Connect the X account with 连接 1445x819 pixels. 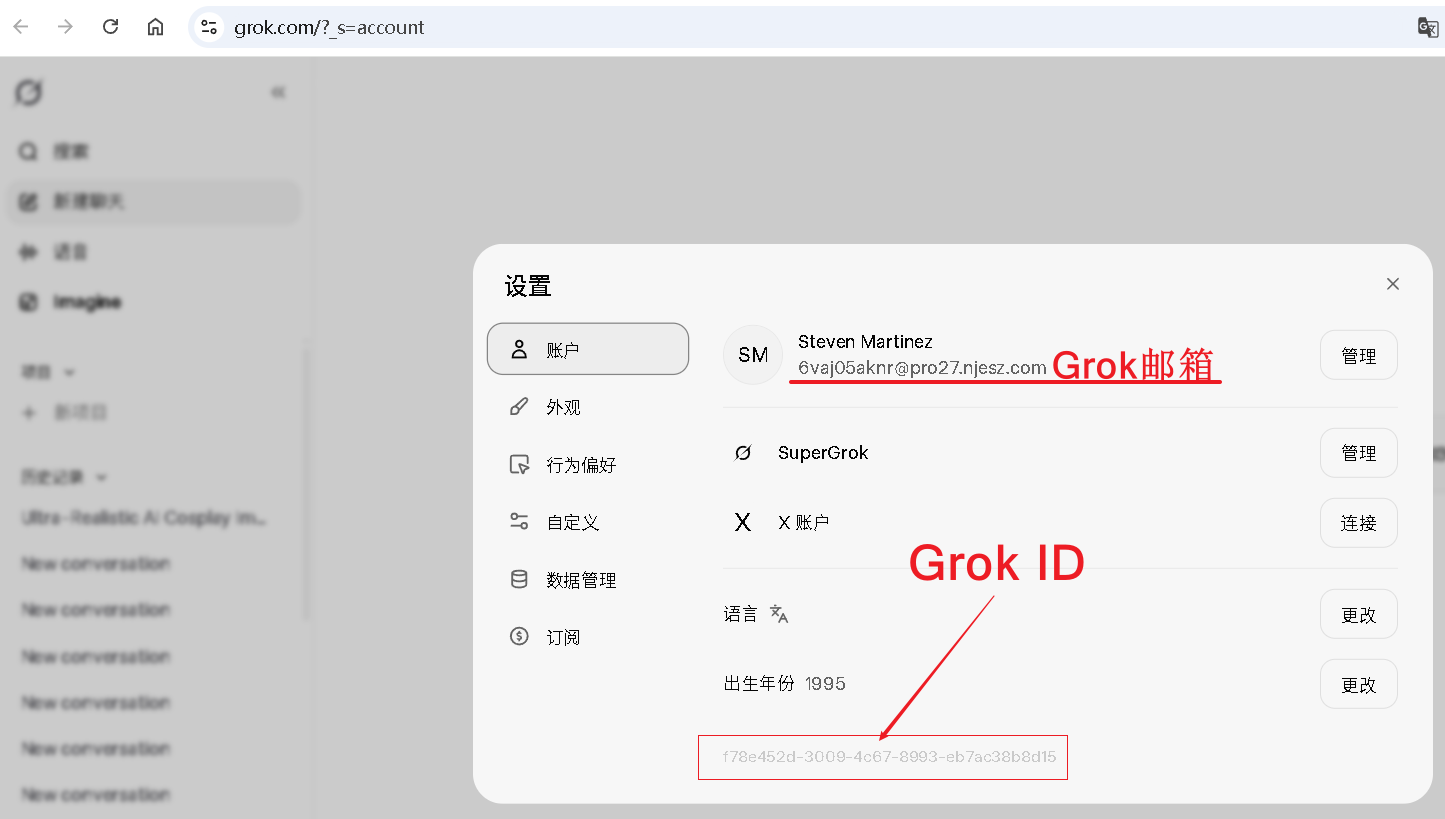pyautogui.click(x=1358, y=523)
